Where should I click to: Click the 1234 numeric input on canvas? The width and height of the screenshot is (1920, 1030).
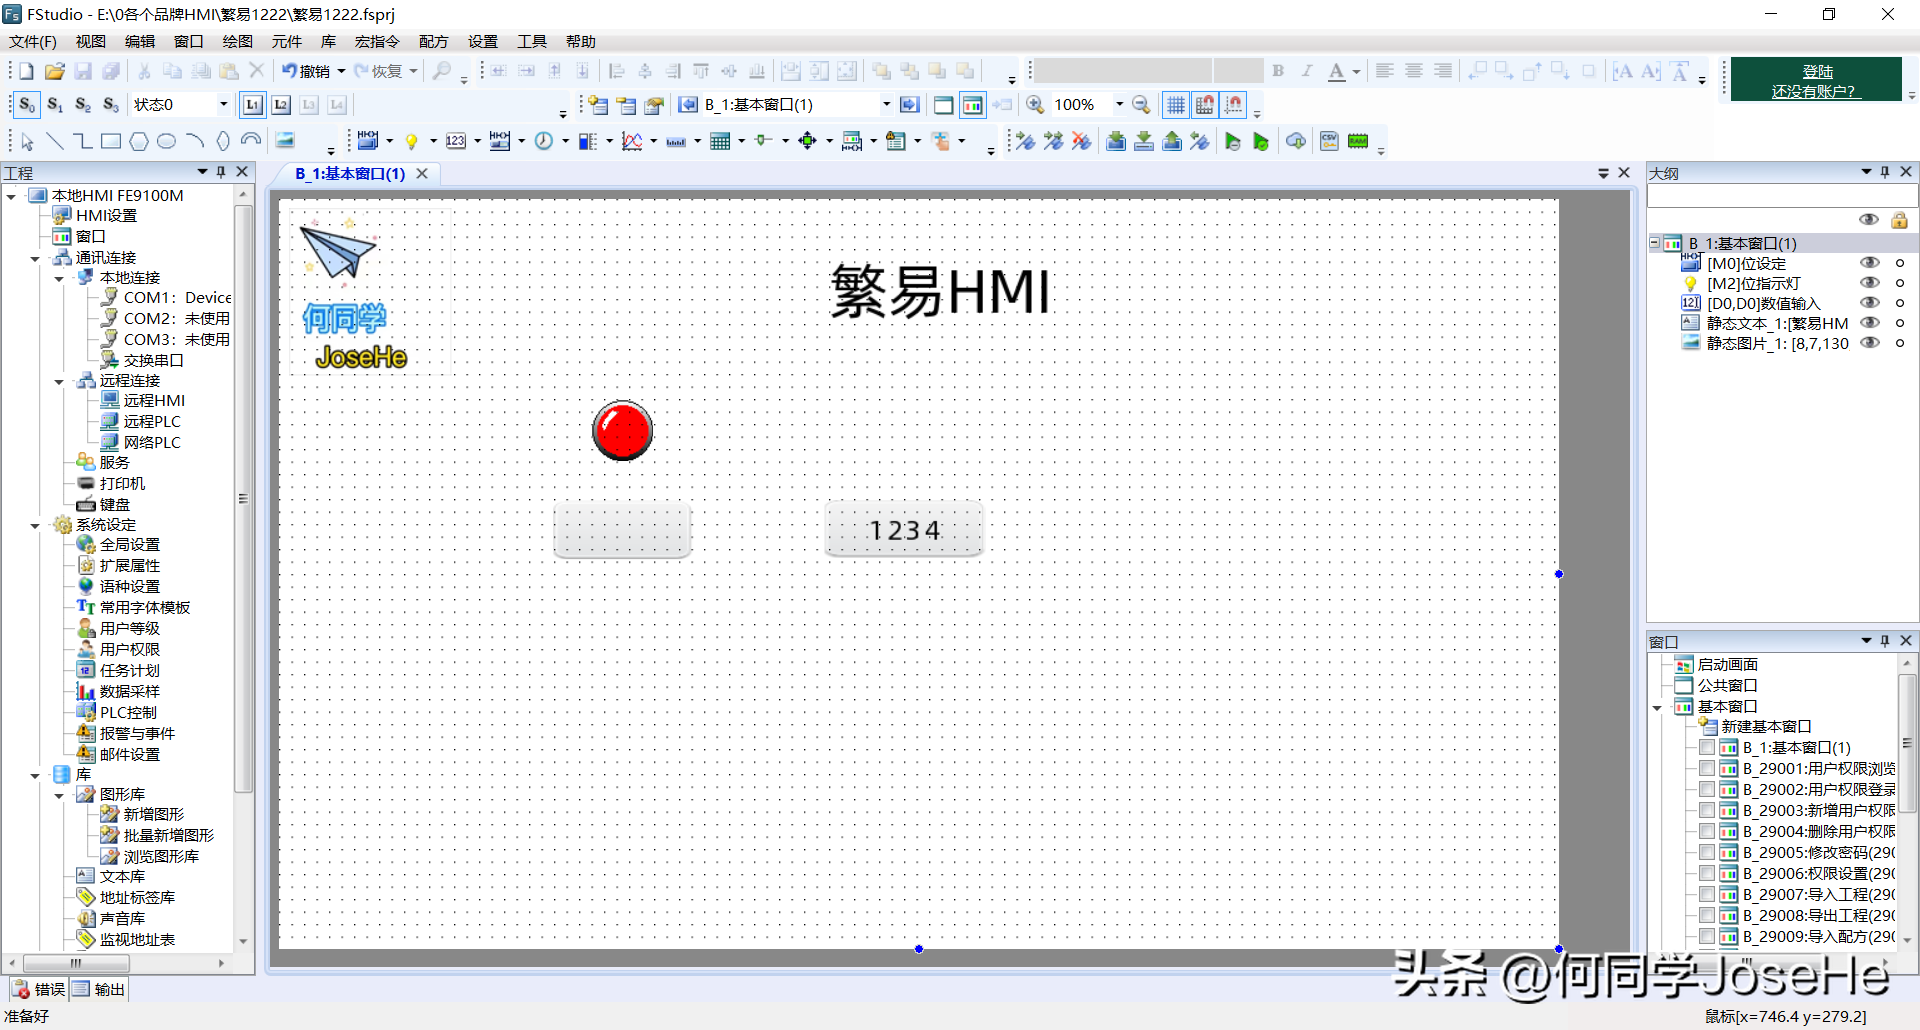tap(904, 530)
